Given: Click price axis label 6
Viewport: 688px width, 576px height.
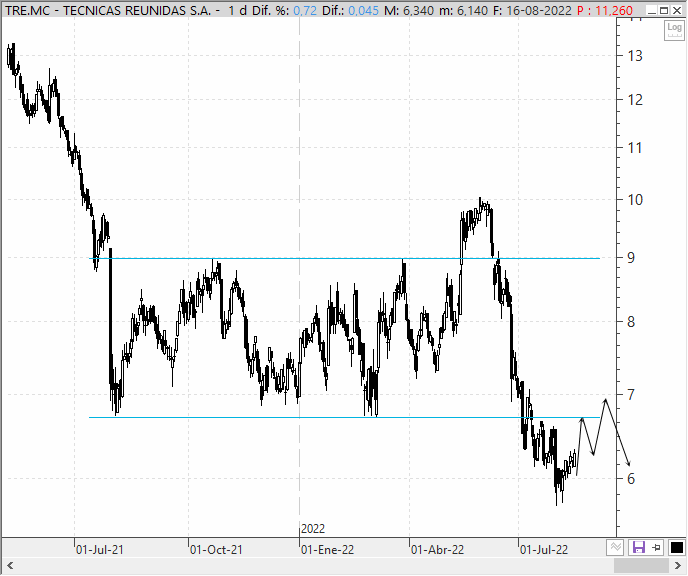Looking at the screenshot, I should click(631, 479).
